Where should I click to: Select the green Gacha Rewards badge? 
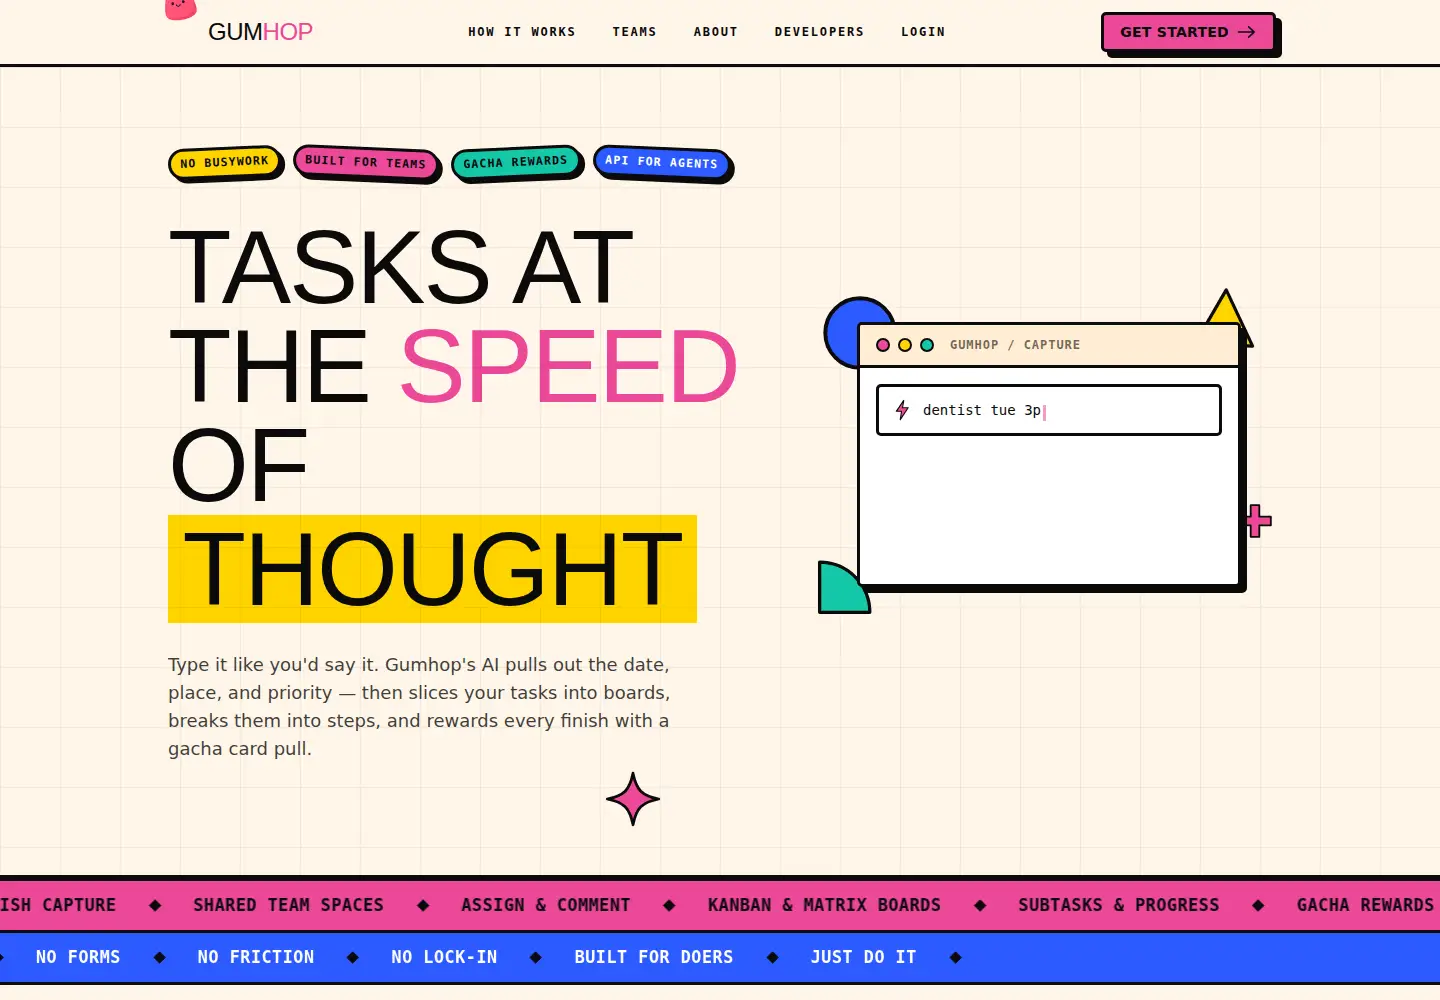[515, 162]
